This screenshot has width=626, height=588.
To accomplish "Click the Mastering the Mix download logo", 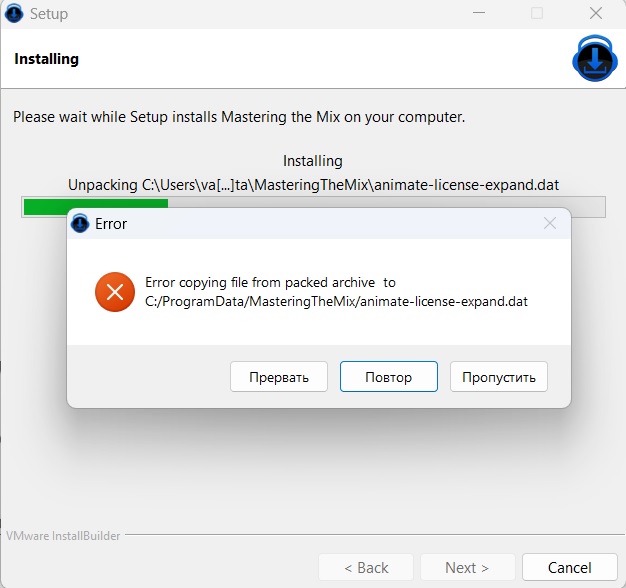I will tap(595, 59).
